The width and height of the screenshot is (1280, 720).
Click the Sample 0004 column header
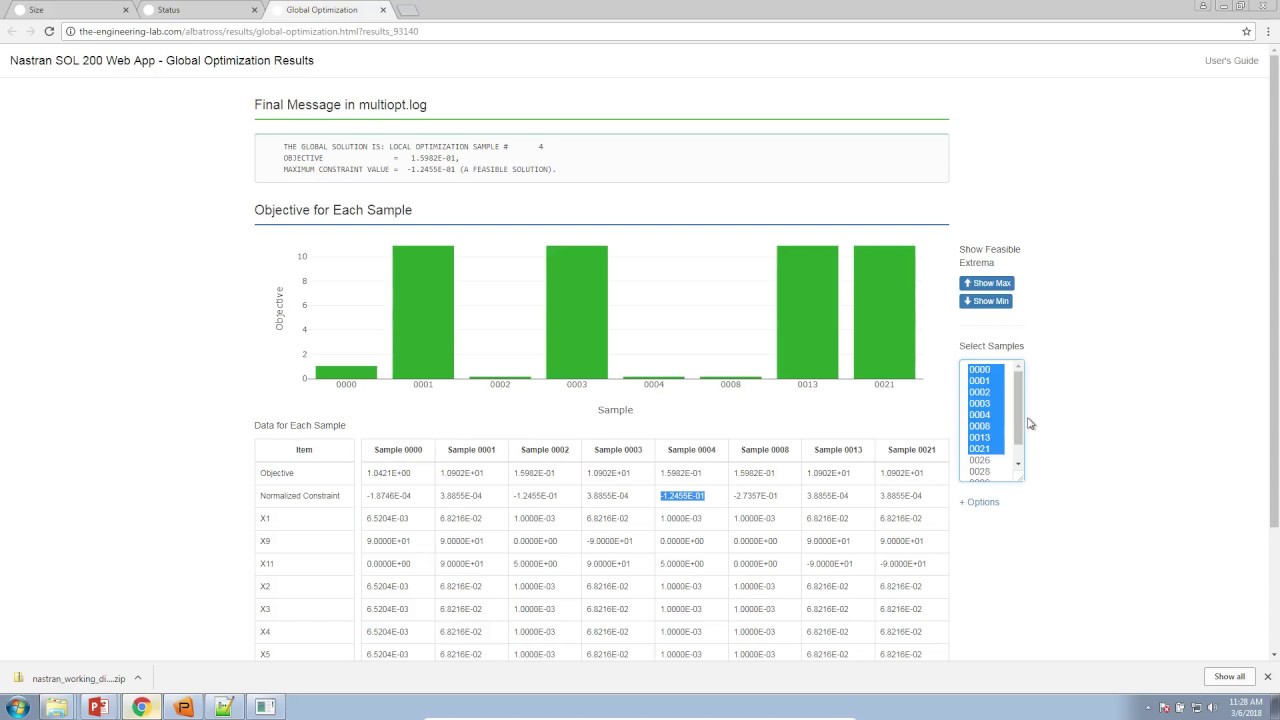692,450
